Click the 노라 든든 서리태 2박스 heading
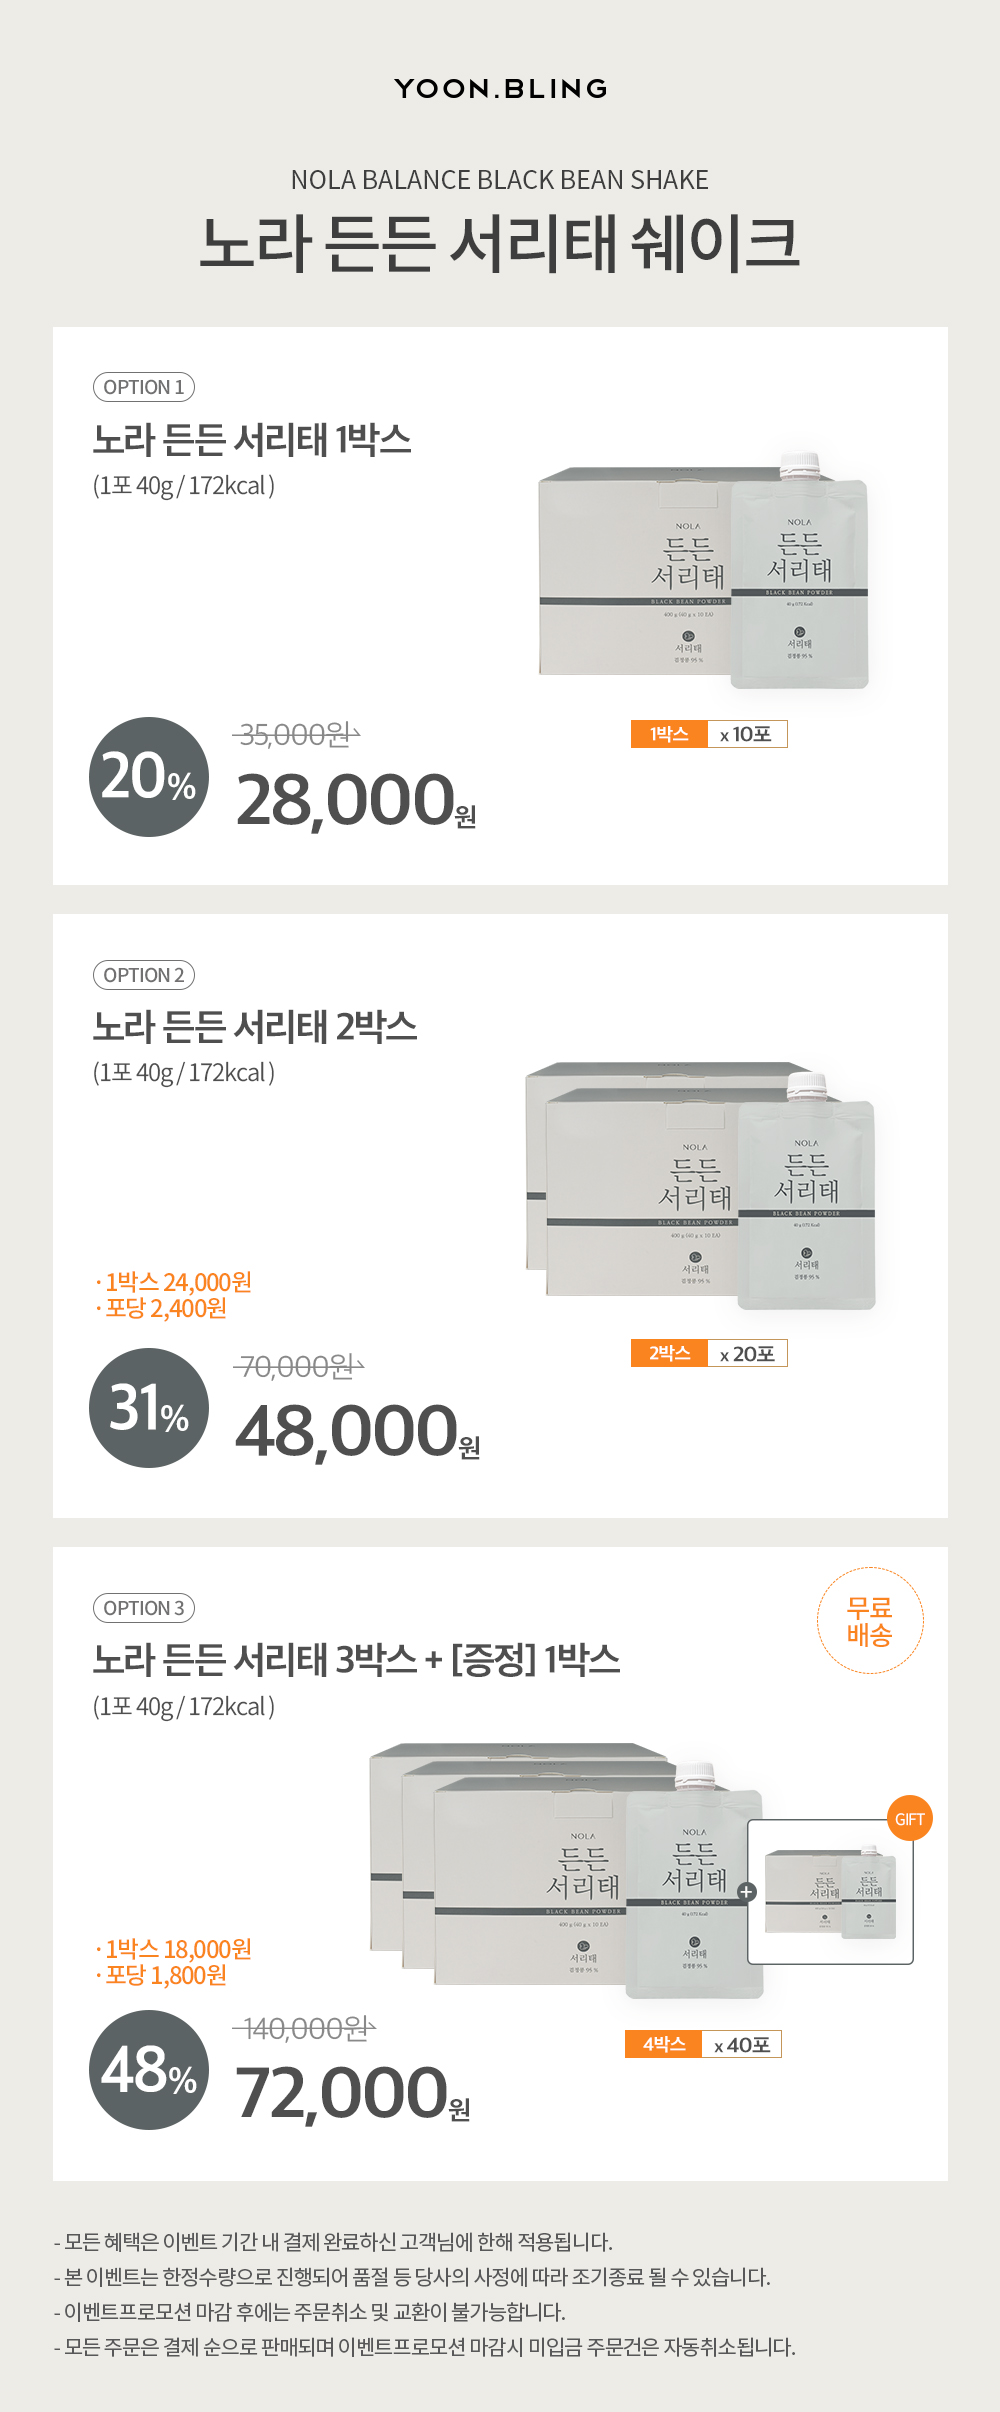1000x2412 pixels. (x=255, y=1027)
